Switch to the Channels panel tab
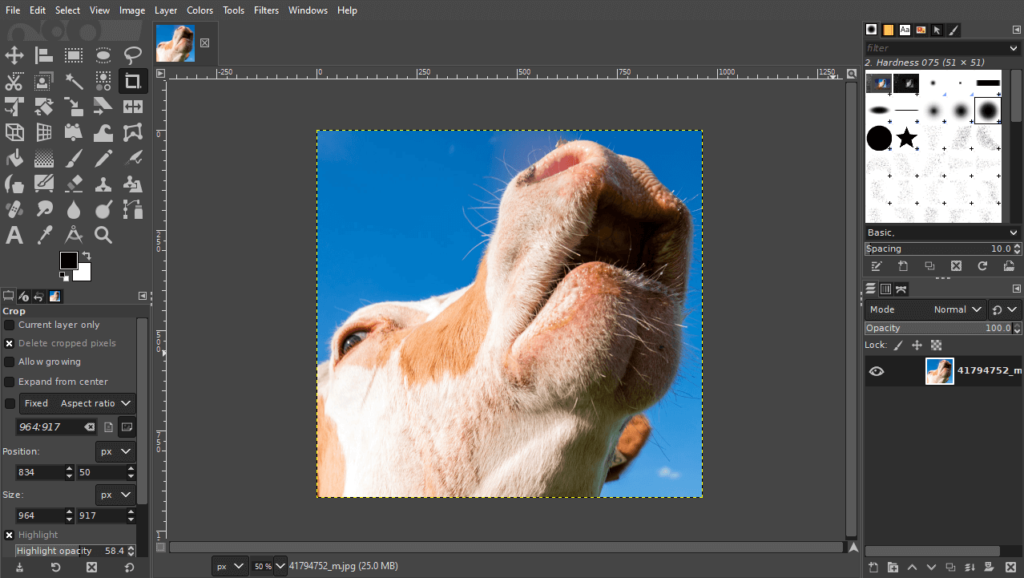Screen dimensions: 1024x578 [886, 289]
